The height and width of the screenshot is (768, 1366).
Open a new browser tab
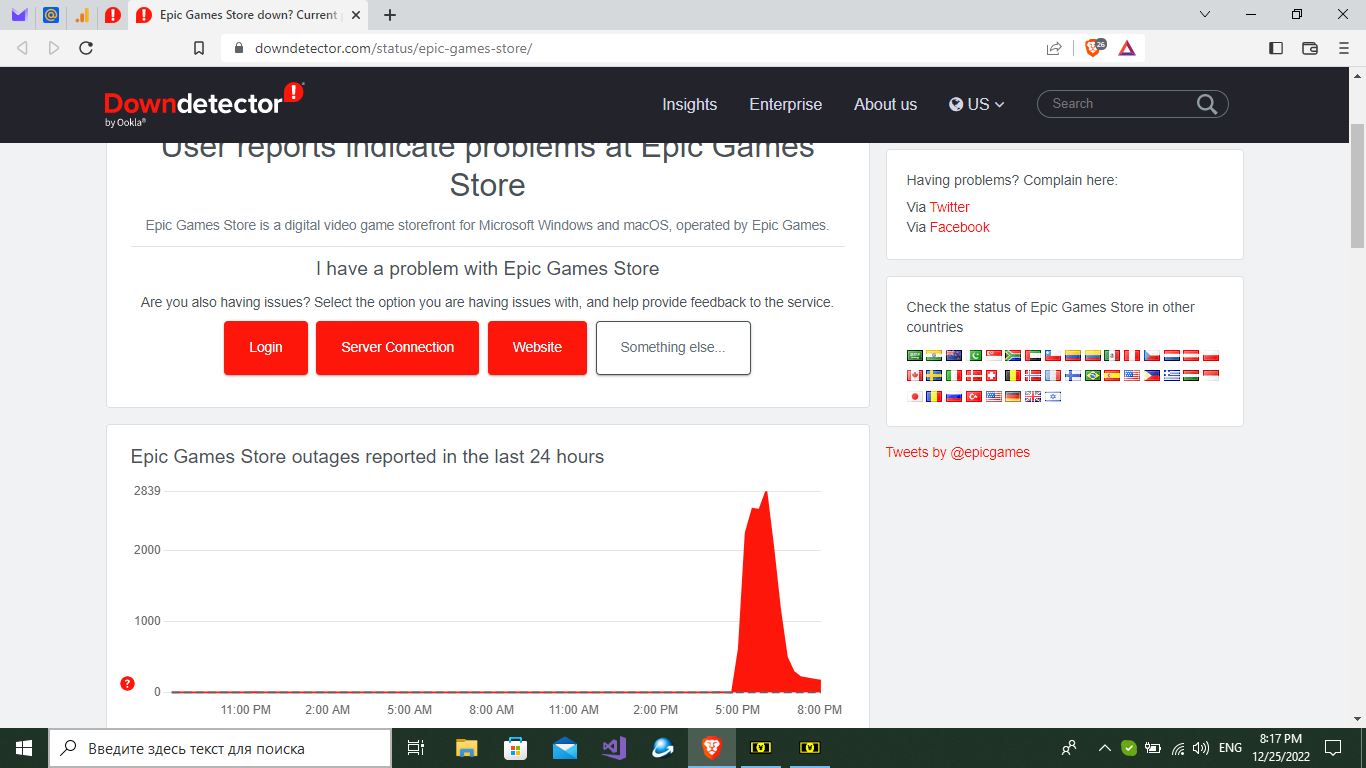[x=390, y=15]
